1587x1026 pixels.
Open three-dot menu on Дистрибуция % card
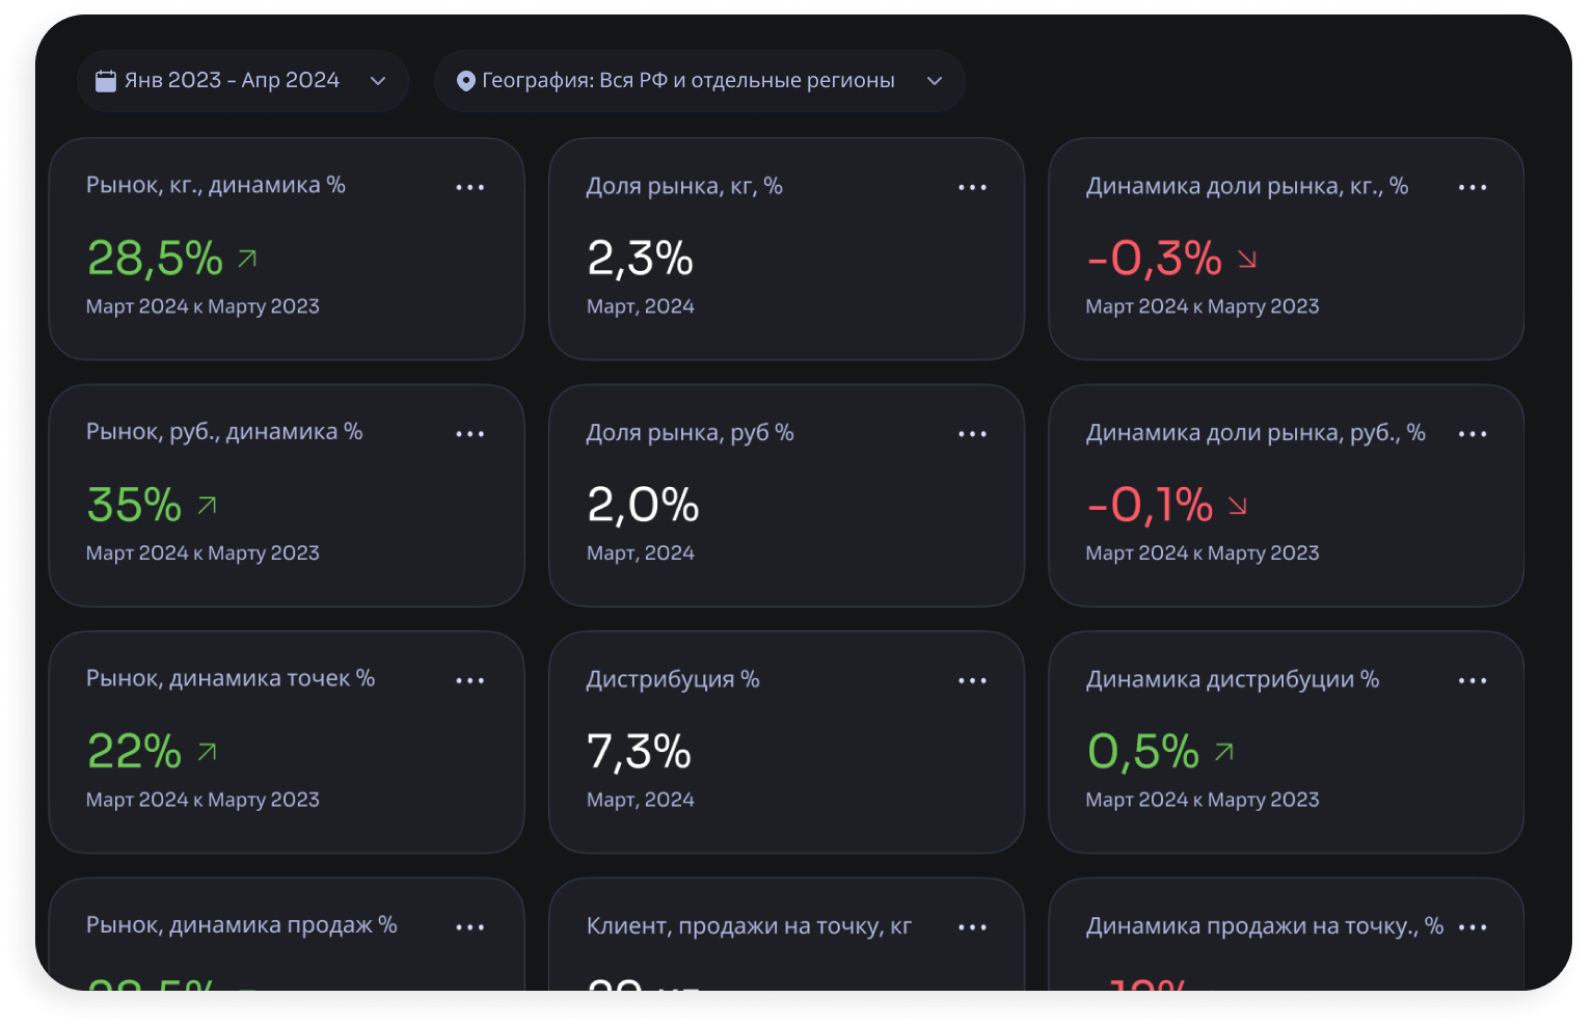tap(972, 681)
